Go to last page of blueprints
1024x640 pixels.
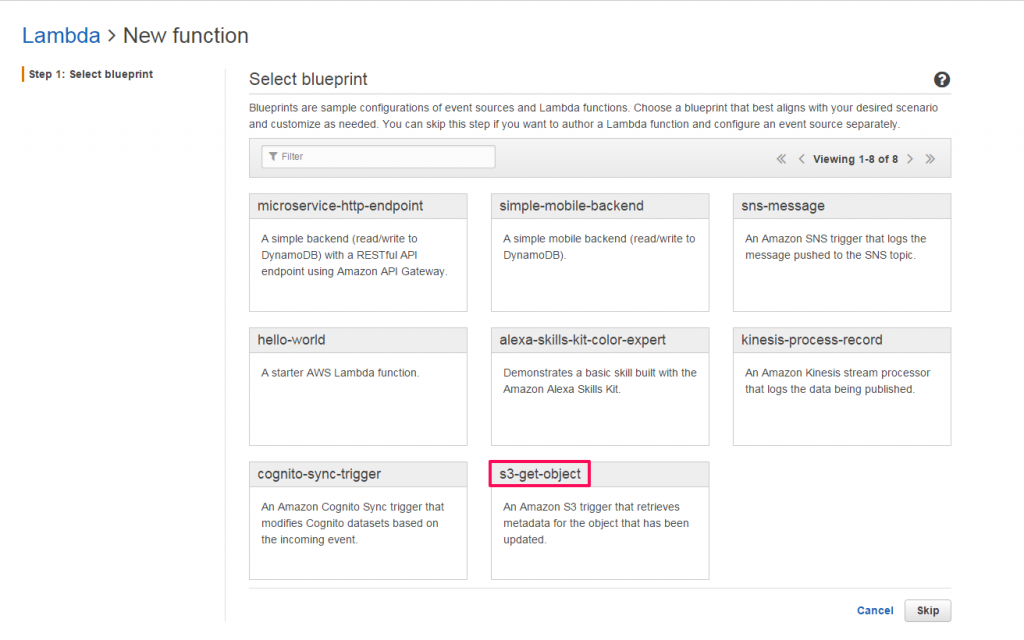tap(930, 159)
